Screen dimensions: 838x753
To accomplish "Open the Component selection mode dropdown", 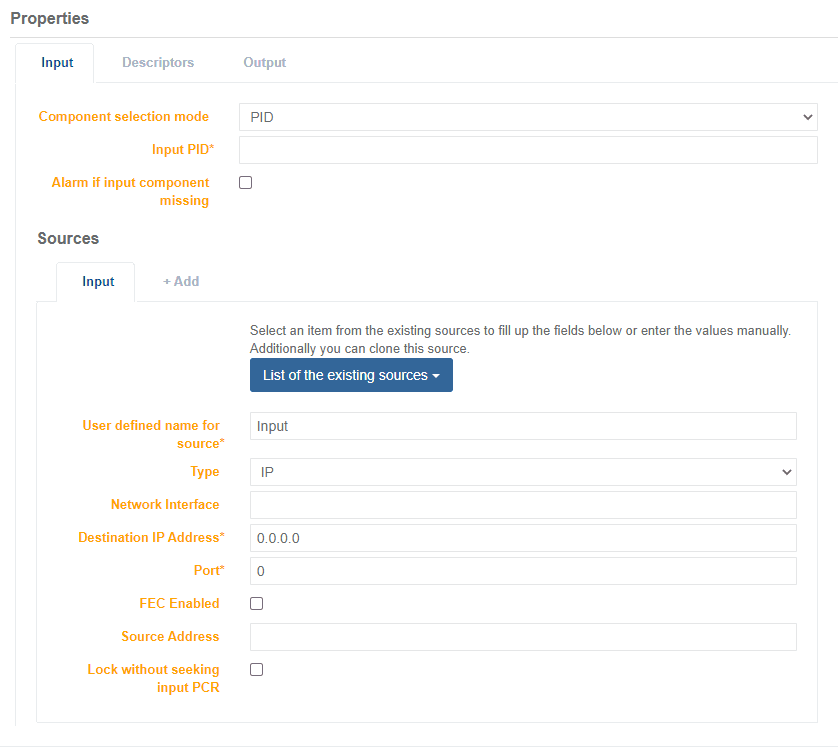I will click(527, 116).
